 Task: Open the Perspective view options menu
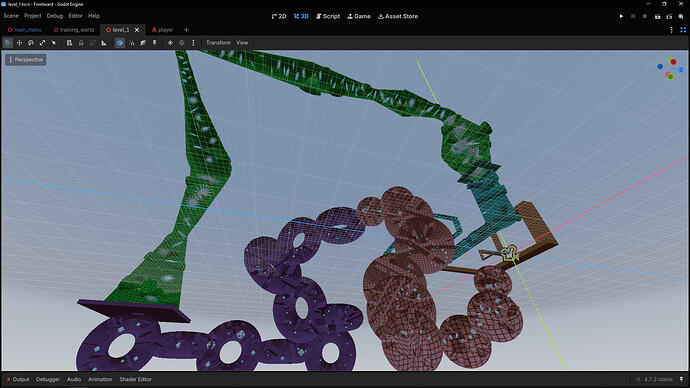tap(26, 59)
